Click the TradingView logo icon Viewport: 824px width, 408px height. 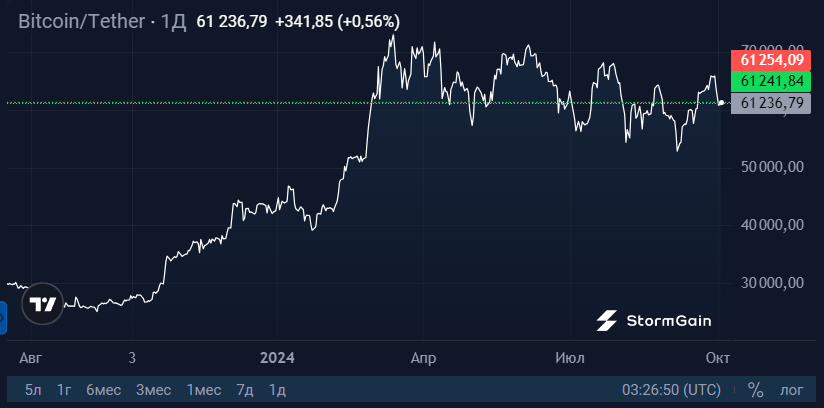coord(42,304)
